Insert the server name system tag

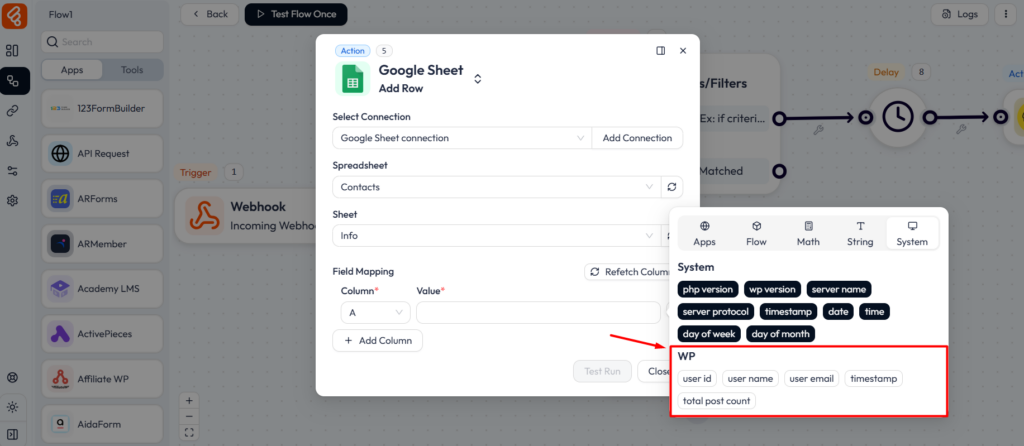(x=839, y=289)
